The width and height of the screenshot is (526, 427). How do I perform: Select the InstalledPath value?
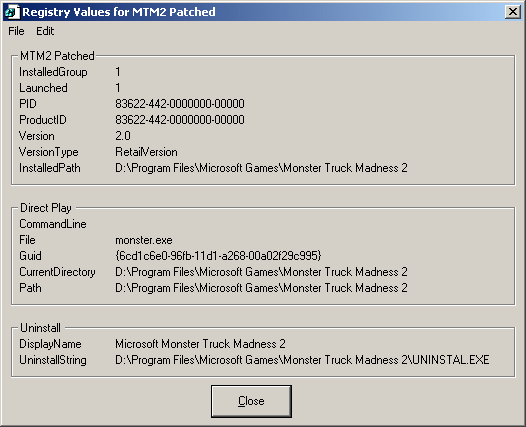pos(261,168)
